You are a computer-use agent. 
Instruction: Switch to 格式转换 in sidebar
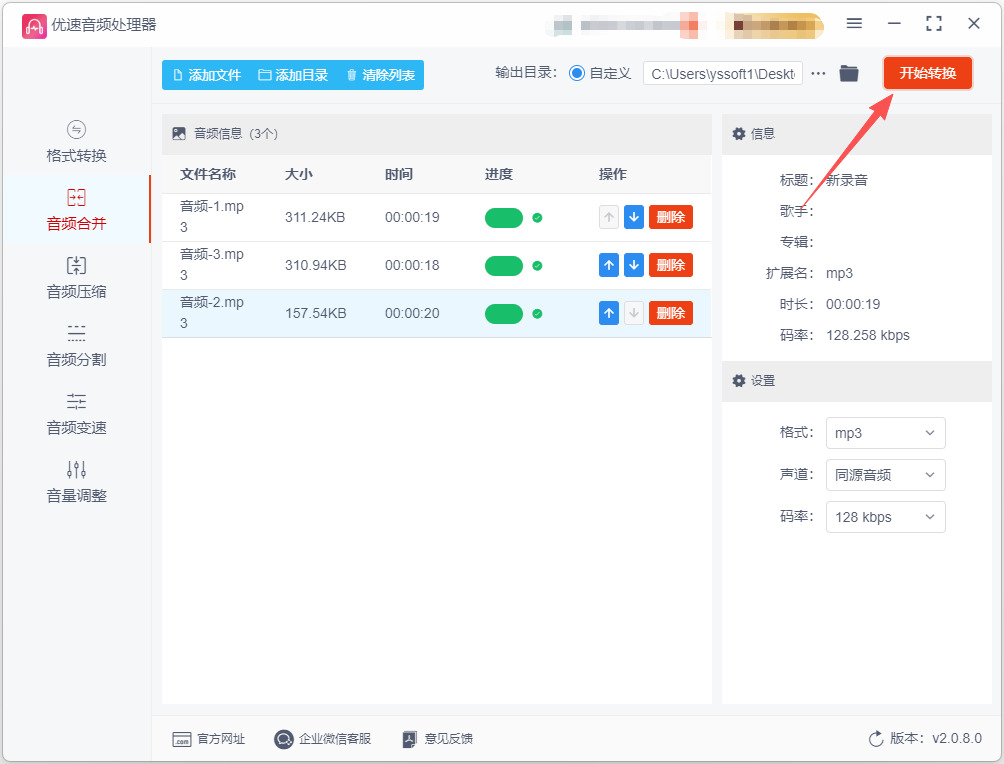tap(76, 142)
